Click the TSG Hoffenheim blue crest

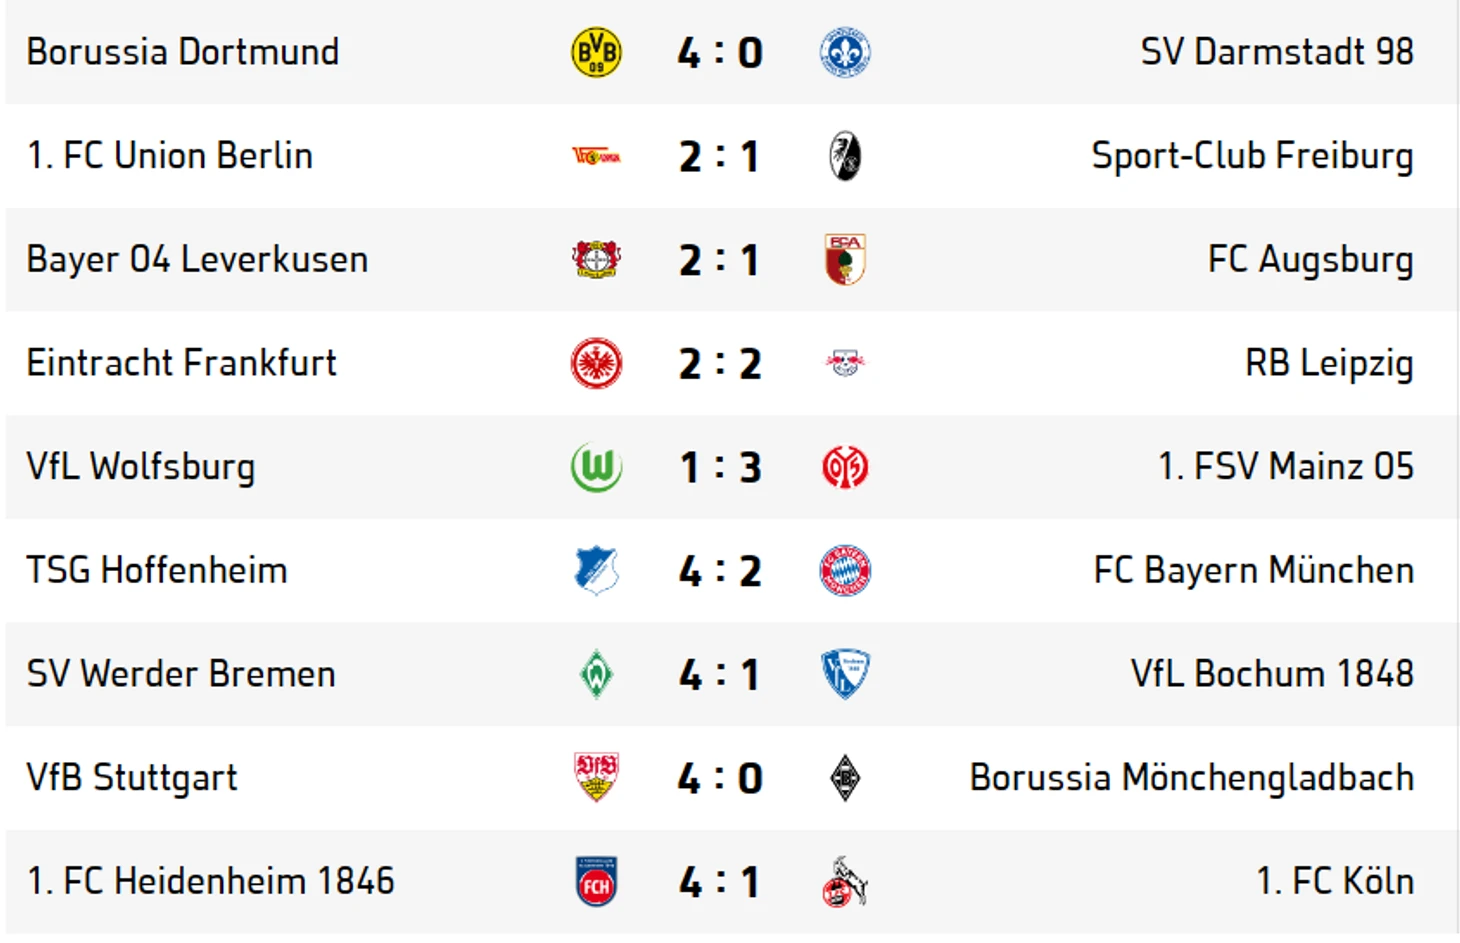pos(596,570)
